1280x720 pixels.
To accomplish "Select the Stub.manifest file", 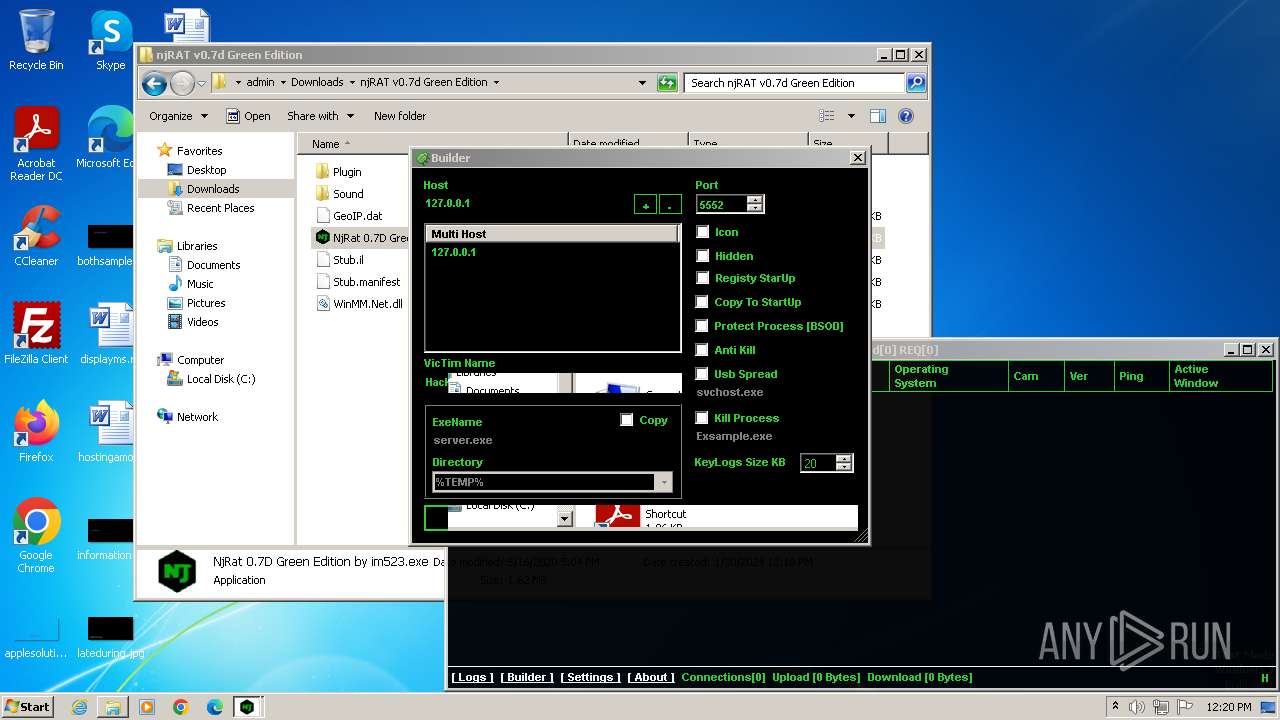I will [x=358, y=282].
